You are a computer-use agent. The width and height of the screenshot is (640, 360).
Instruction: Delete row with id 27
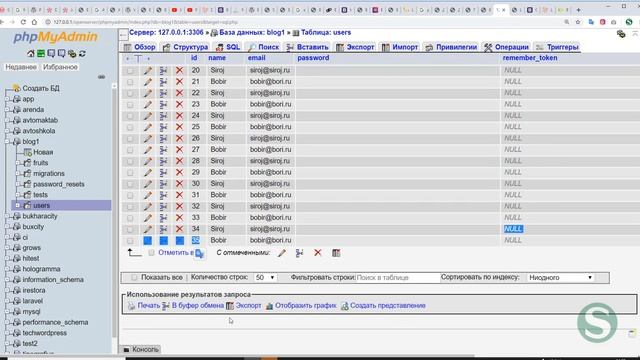179,150
